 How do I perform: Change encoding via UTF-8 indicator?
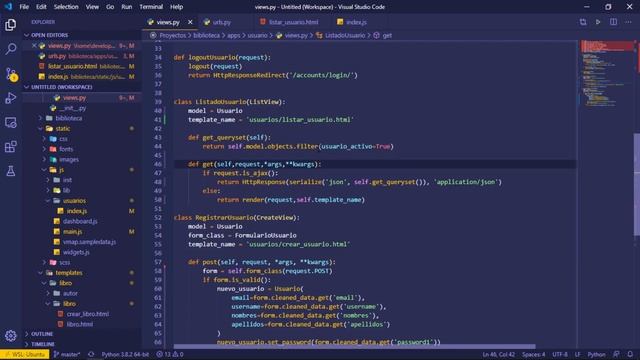coord(560,354)
